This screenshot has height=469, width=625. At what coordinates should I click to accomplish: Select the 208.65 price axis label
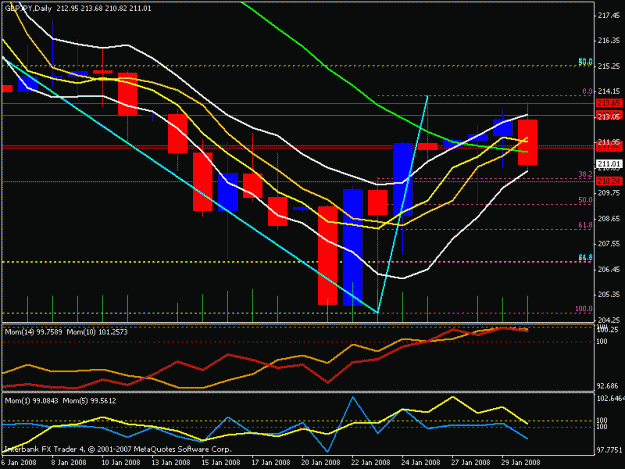click(x=609, y=218)
